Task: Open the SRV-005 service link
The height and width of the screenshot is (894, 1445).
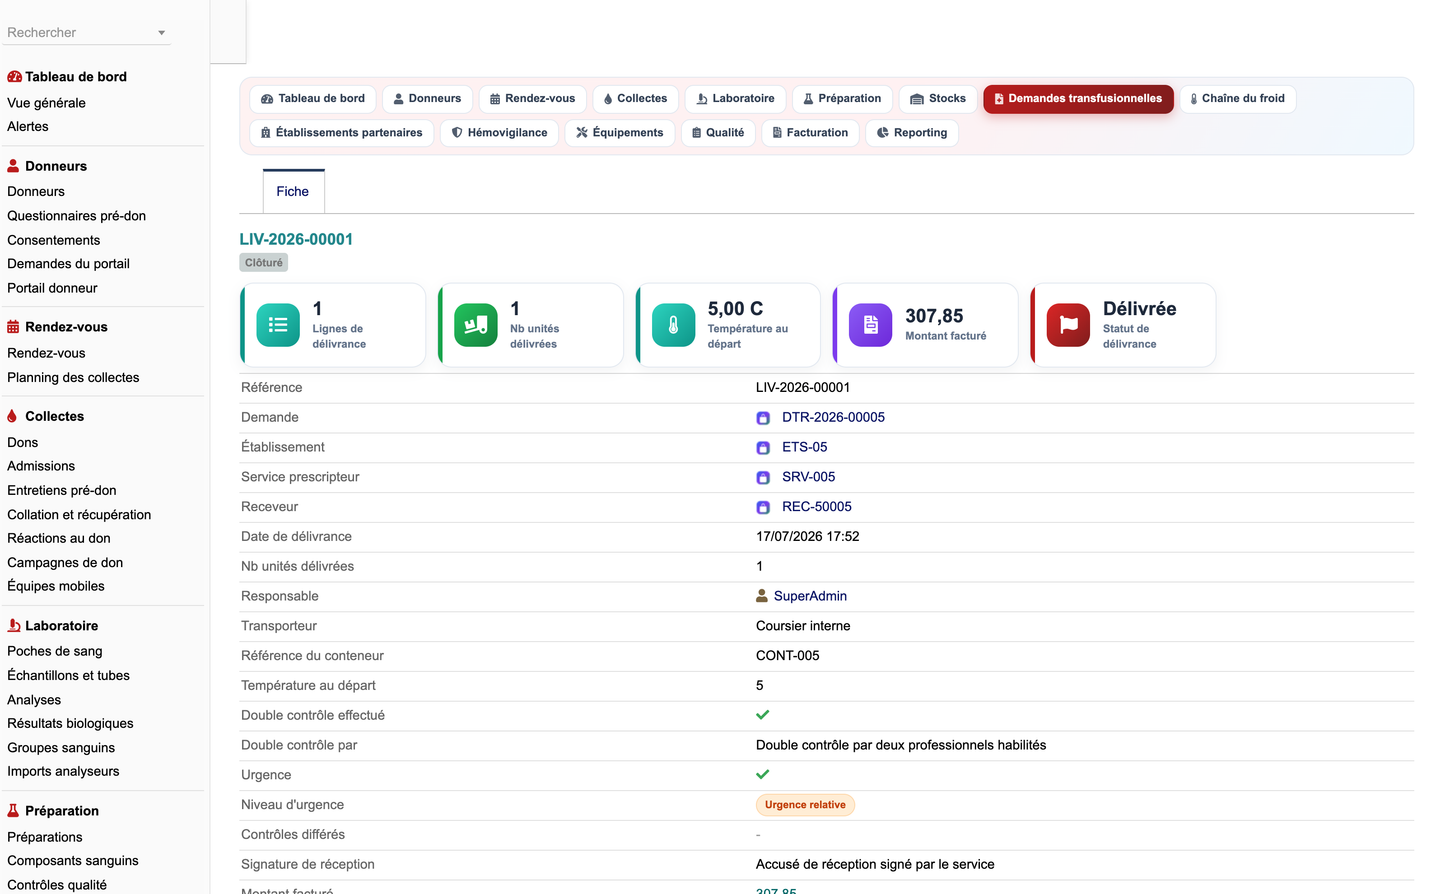Action: click(x=808, y=478)
